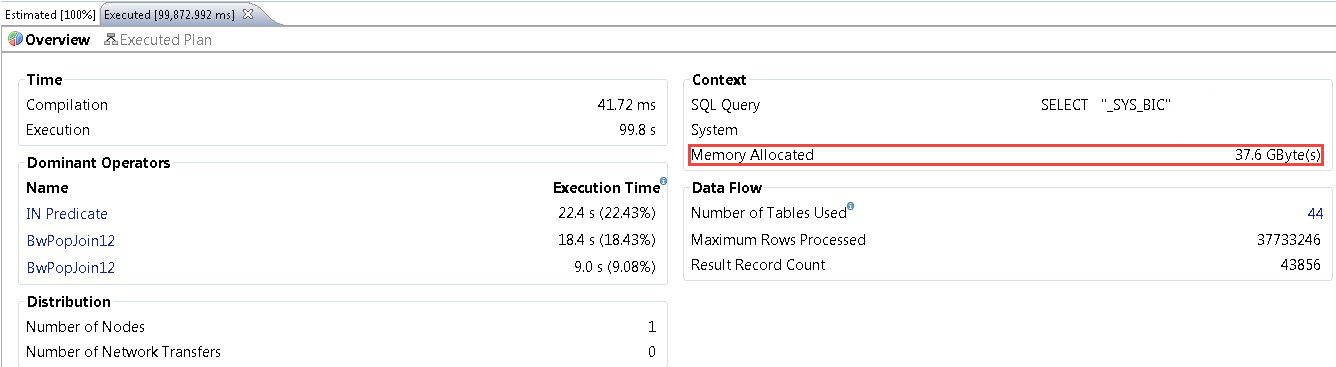Click the 44 tables used value link
The image size is (1336, 367).
point(1315,214)
